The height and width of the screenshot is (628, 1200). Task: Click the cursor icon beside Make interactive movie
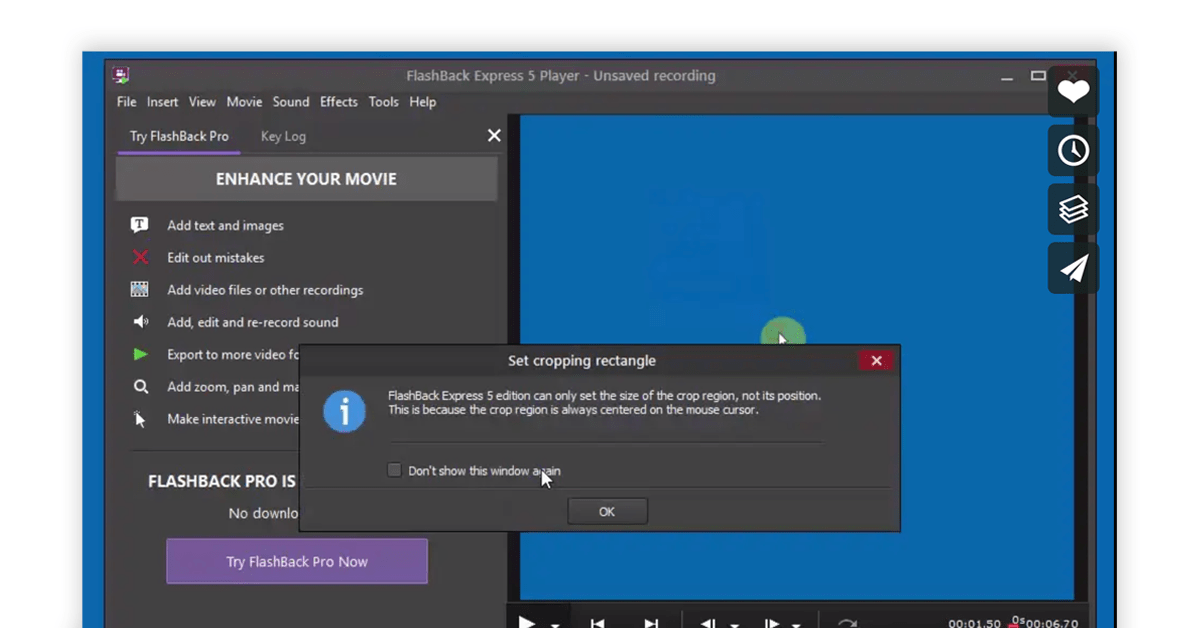pos(140,419)
